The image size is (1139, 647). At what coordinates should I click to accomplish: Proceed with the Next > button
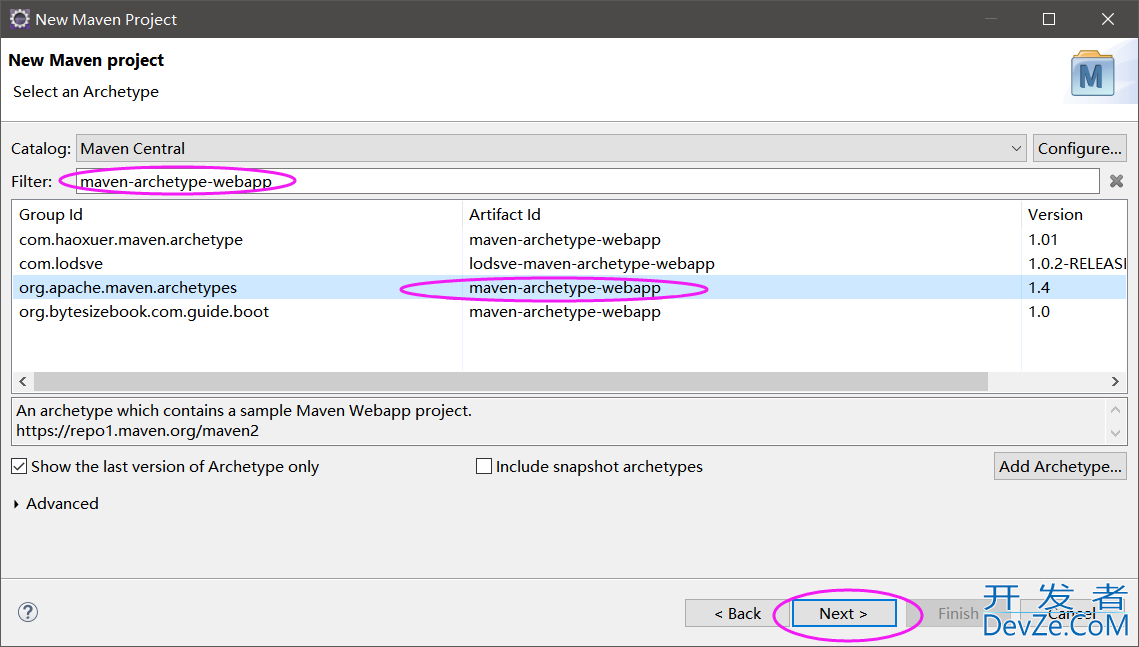pyautogui.click(x=843, y=614)
